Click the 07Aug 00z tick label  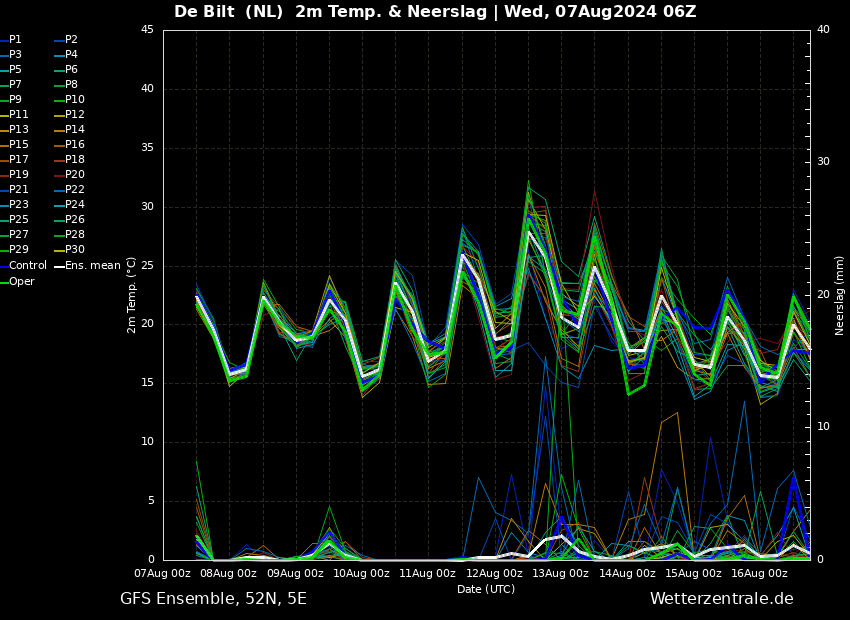[x=163, y=573]
